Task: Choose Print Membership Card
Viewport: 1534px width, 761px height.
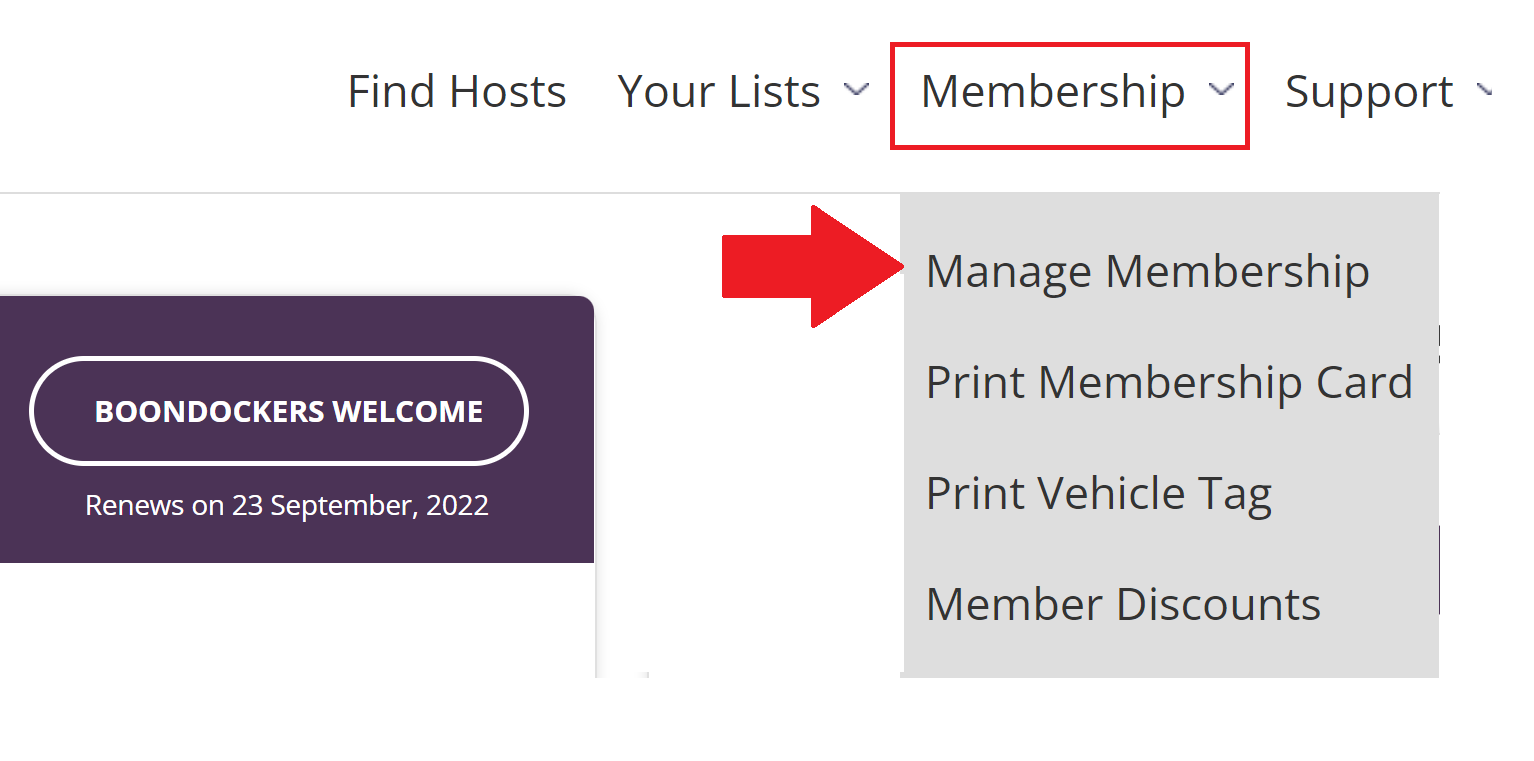Action: point(1169,383)
